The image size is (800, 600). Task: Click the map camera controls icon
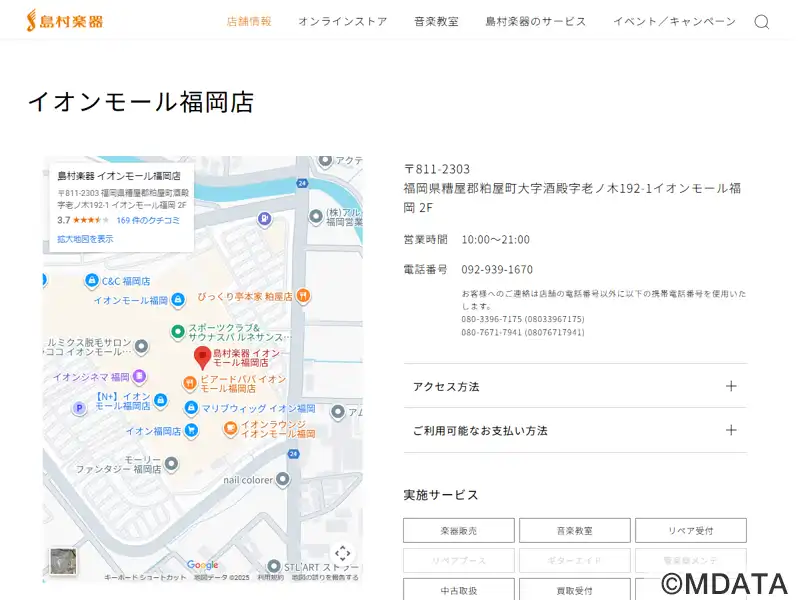[342, 553]
